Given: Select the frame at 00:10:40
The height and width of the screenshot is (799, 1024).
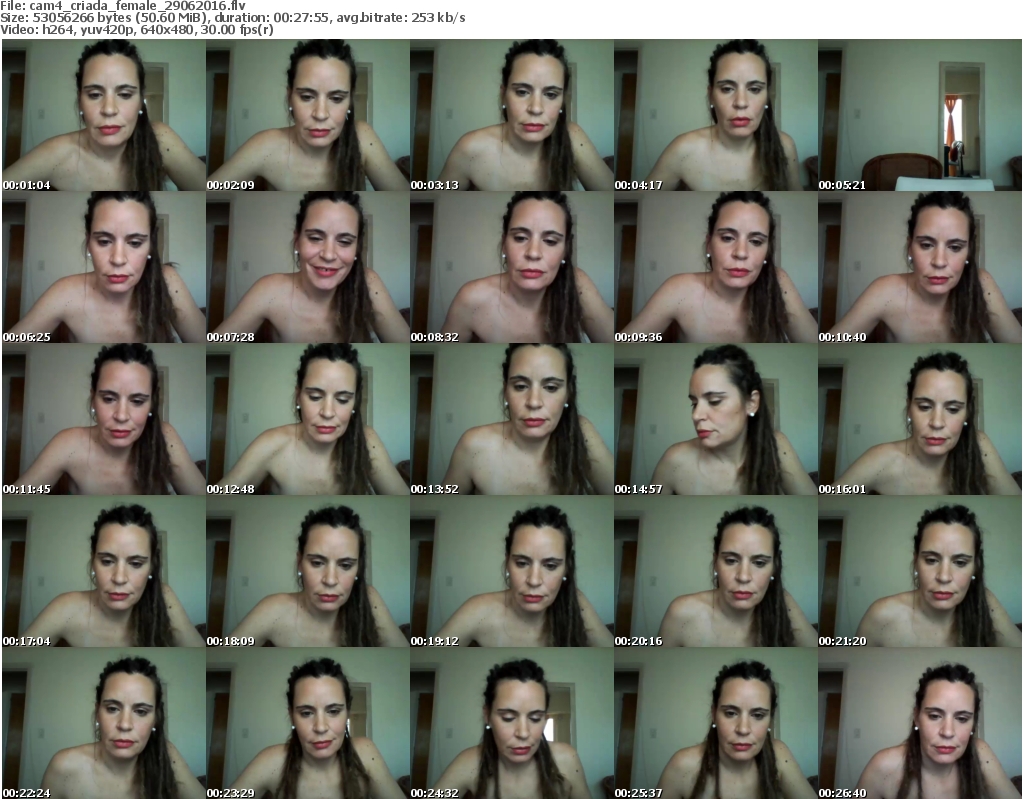Looking at the screenshot, I should tap(920, 267).
